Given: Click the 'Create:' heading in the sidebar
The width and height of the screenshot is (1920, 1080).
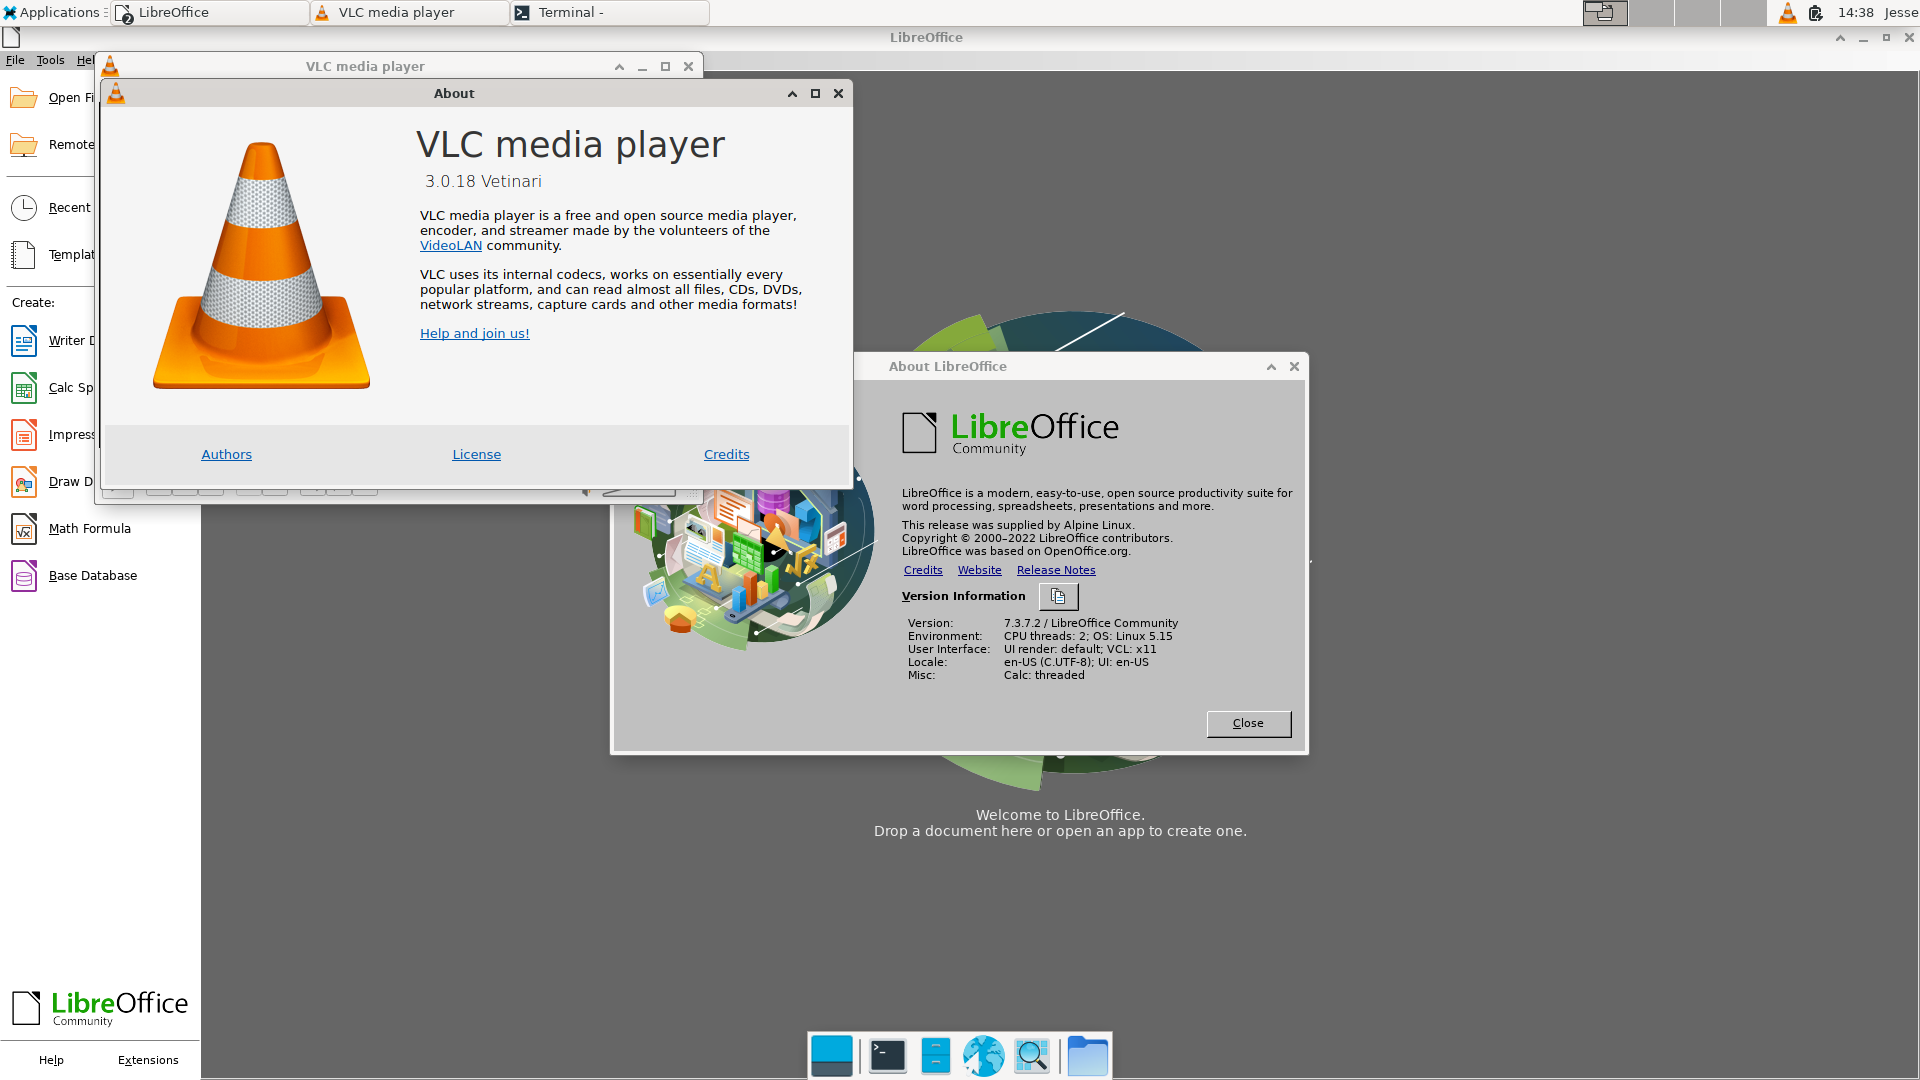Looking at the screenshot, I should point(33,303).
